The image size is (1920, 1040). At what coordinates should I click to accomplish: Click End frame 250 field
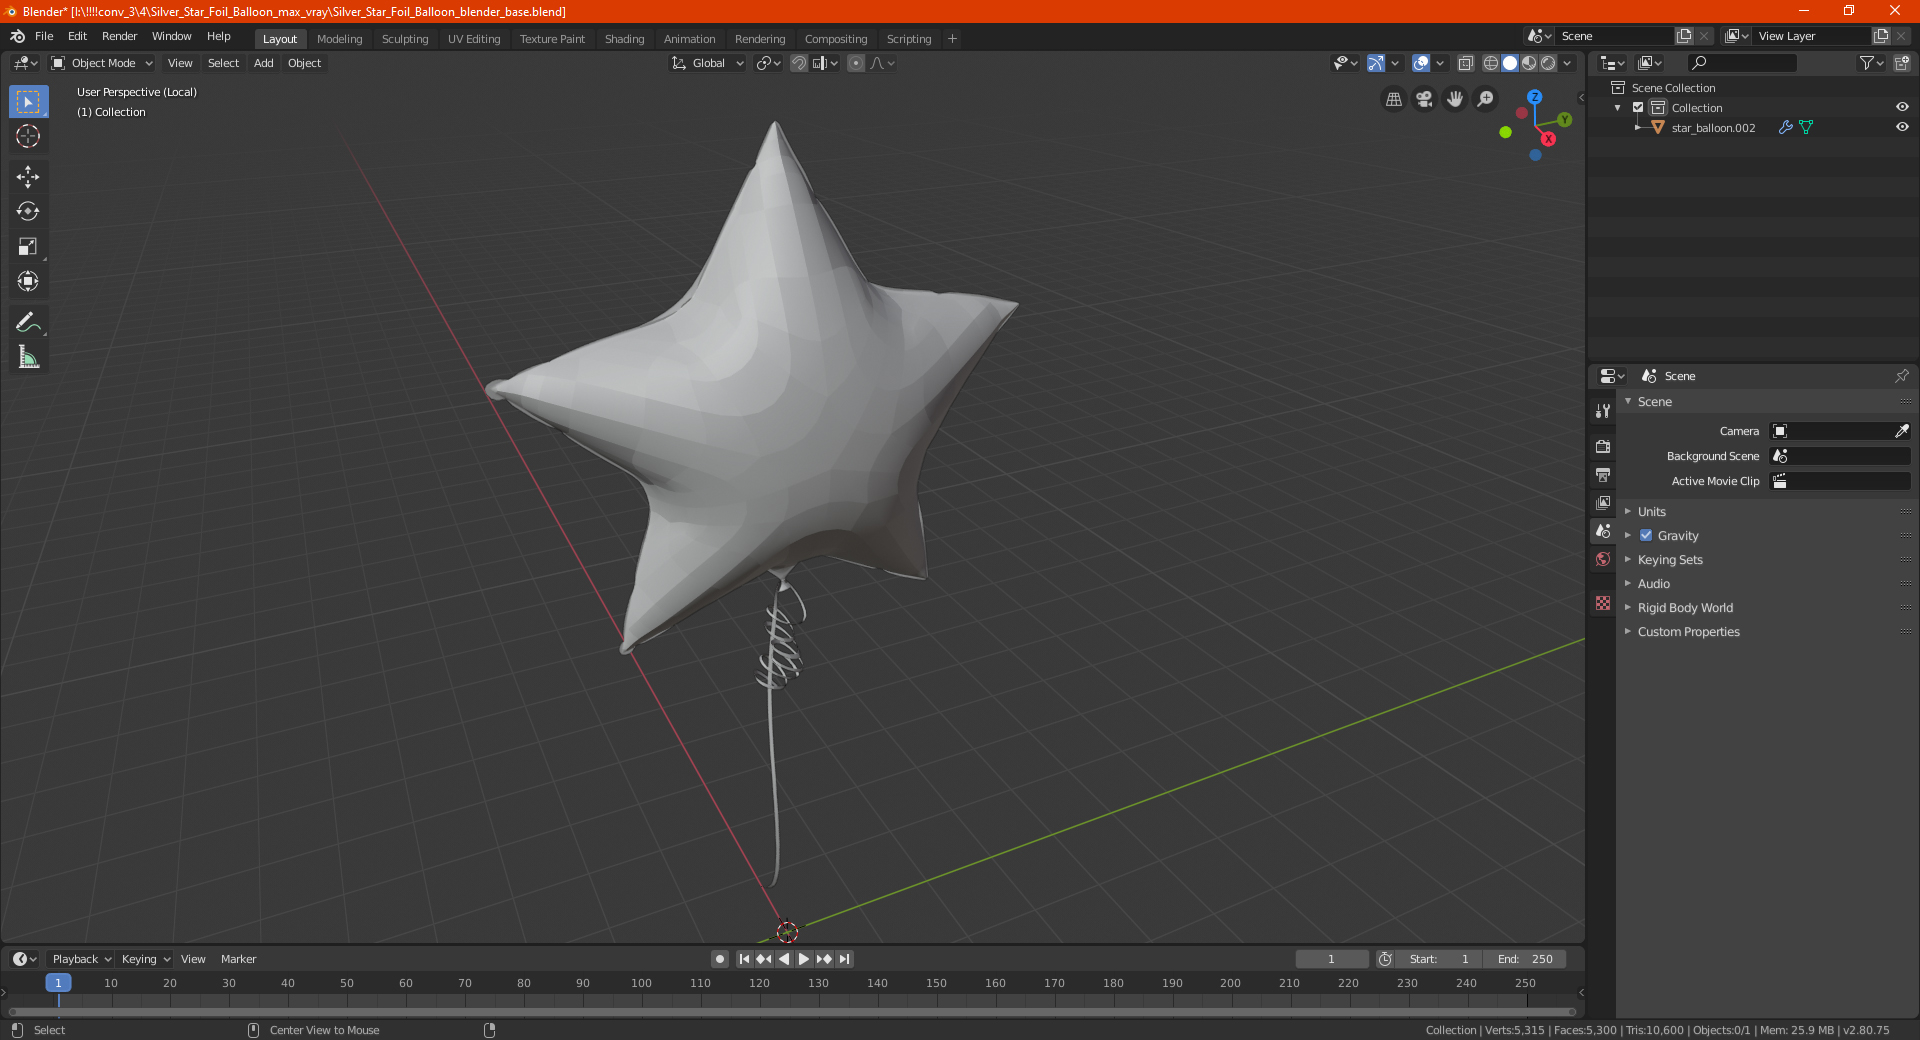1525,959
